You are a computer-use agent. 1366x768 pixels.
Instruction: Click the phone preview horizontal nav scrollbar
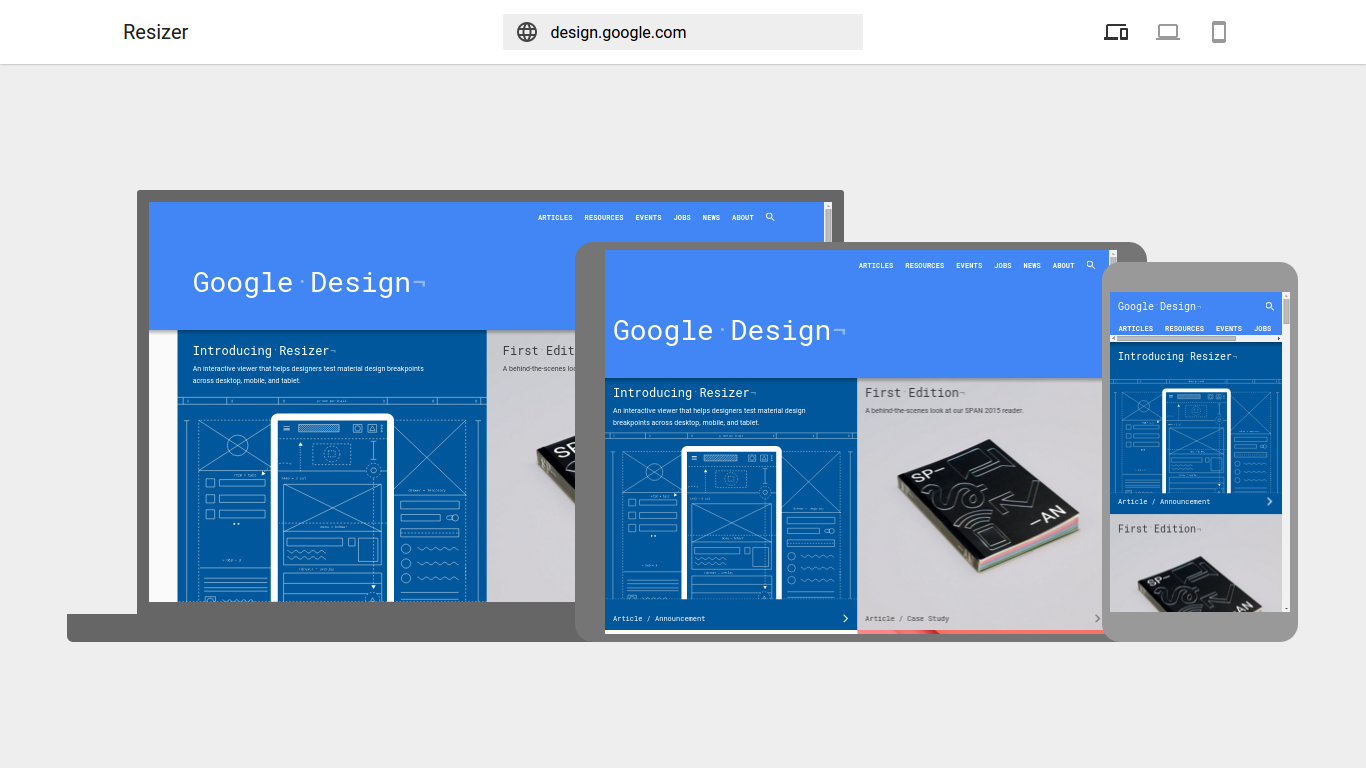pyautogui.click(x=1196, y=338)
